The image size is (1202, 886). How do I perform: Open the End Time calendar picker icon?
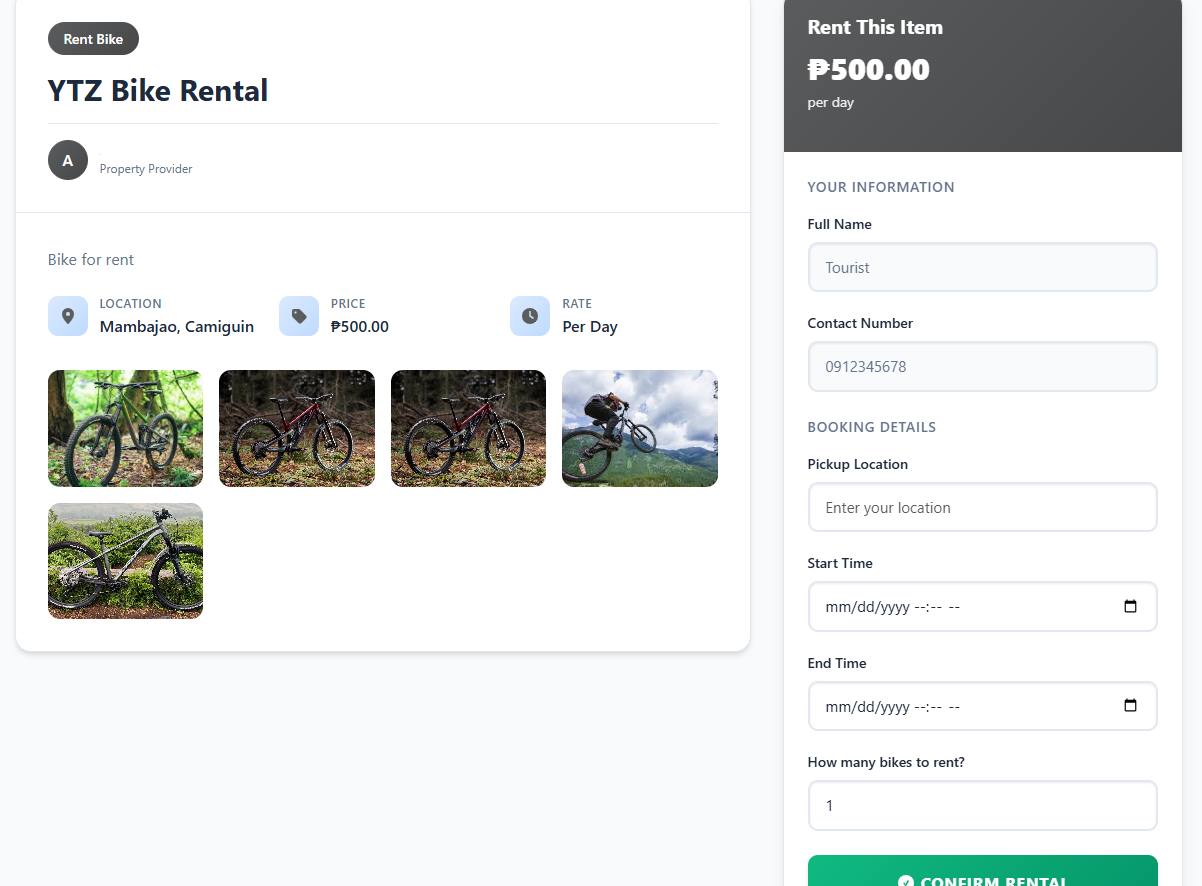1130,706
